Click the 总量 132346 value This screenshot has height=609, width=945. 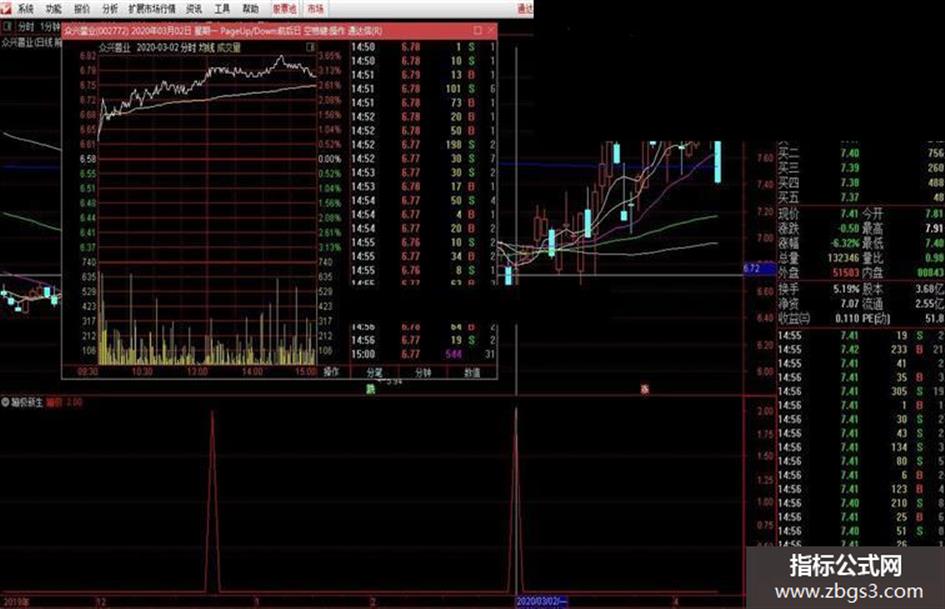coord(843,258)
